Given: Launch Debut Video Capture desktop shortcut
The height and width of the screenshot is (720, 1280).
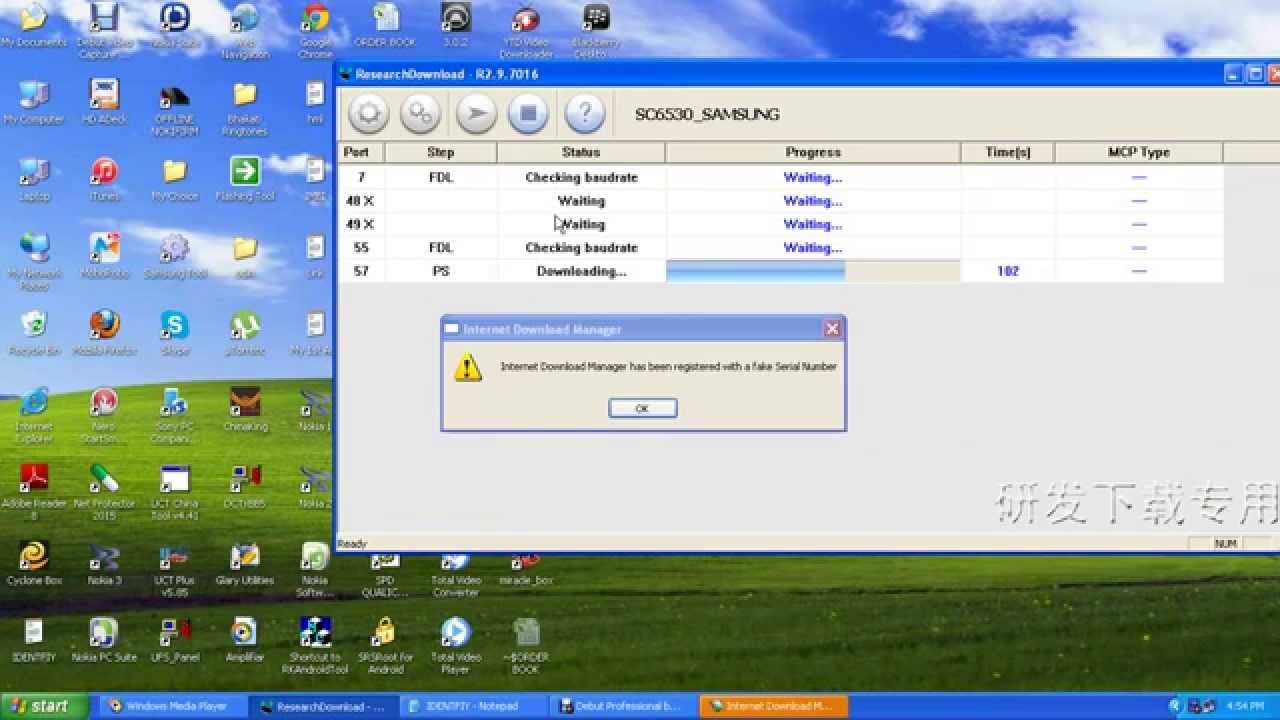Looking at the screenshot, I should coord(104,30).
